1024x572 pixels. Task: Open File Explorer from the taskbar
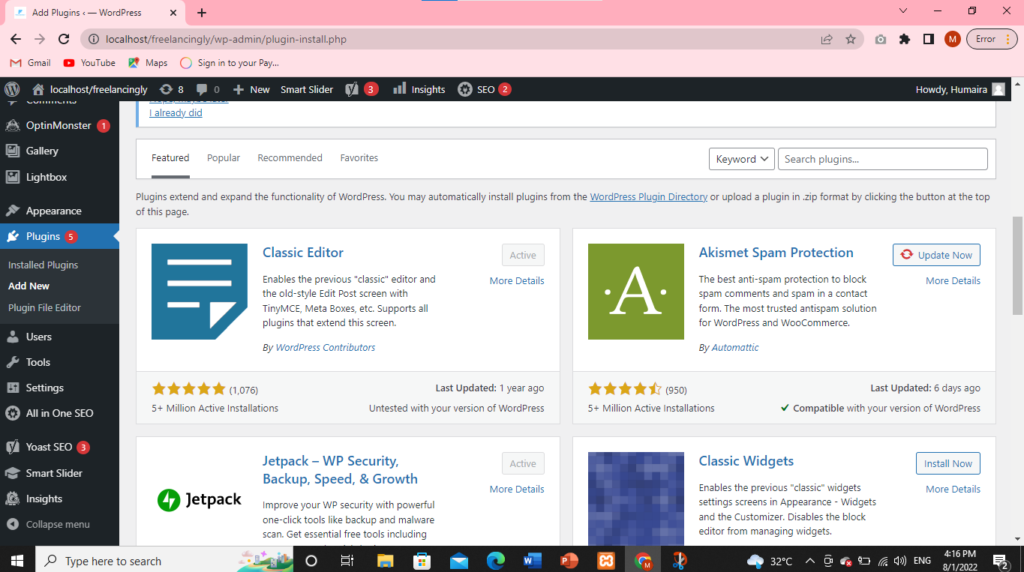pos(385,561)
